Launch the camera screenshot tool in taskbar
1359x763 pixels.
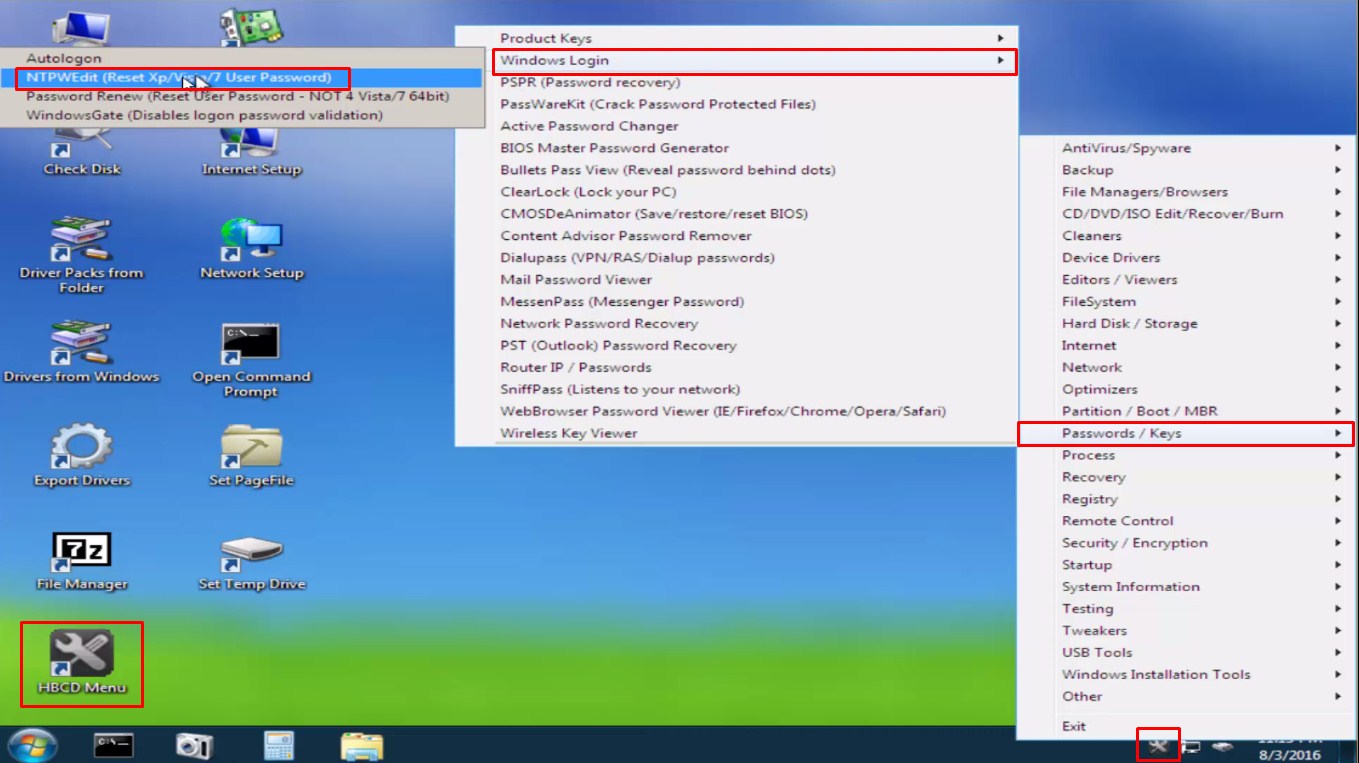tap(195, 745)
